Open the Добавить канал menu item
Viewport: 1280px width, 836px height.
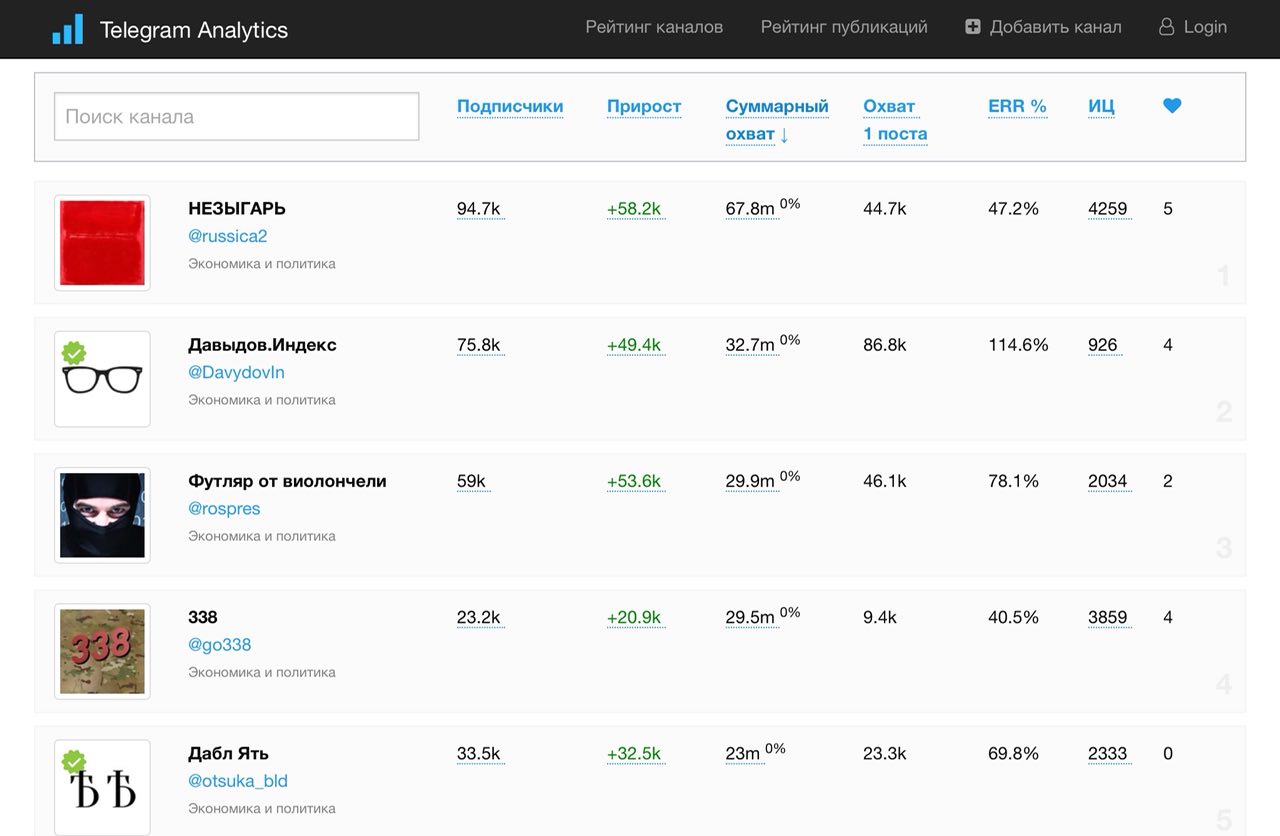coord(1055,27)
